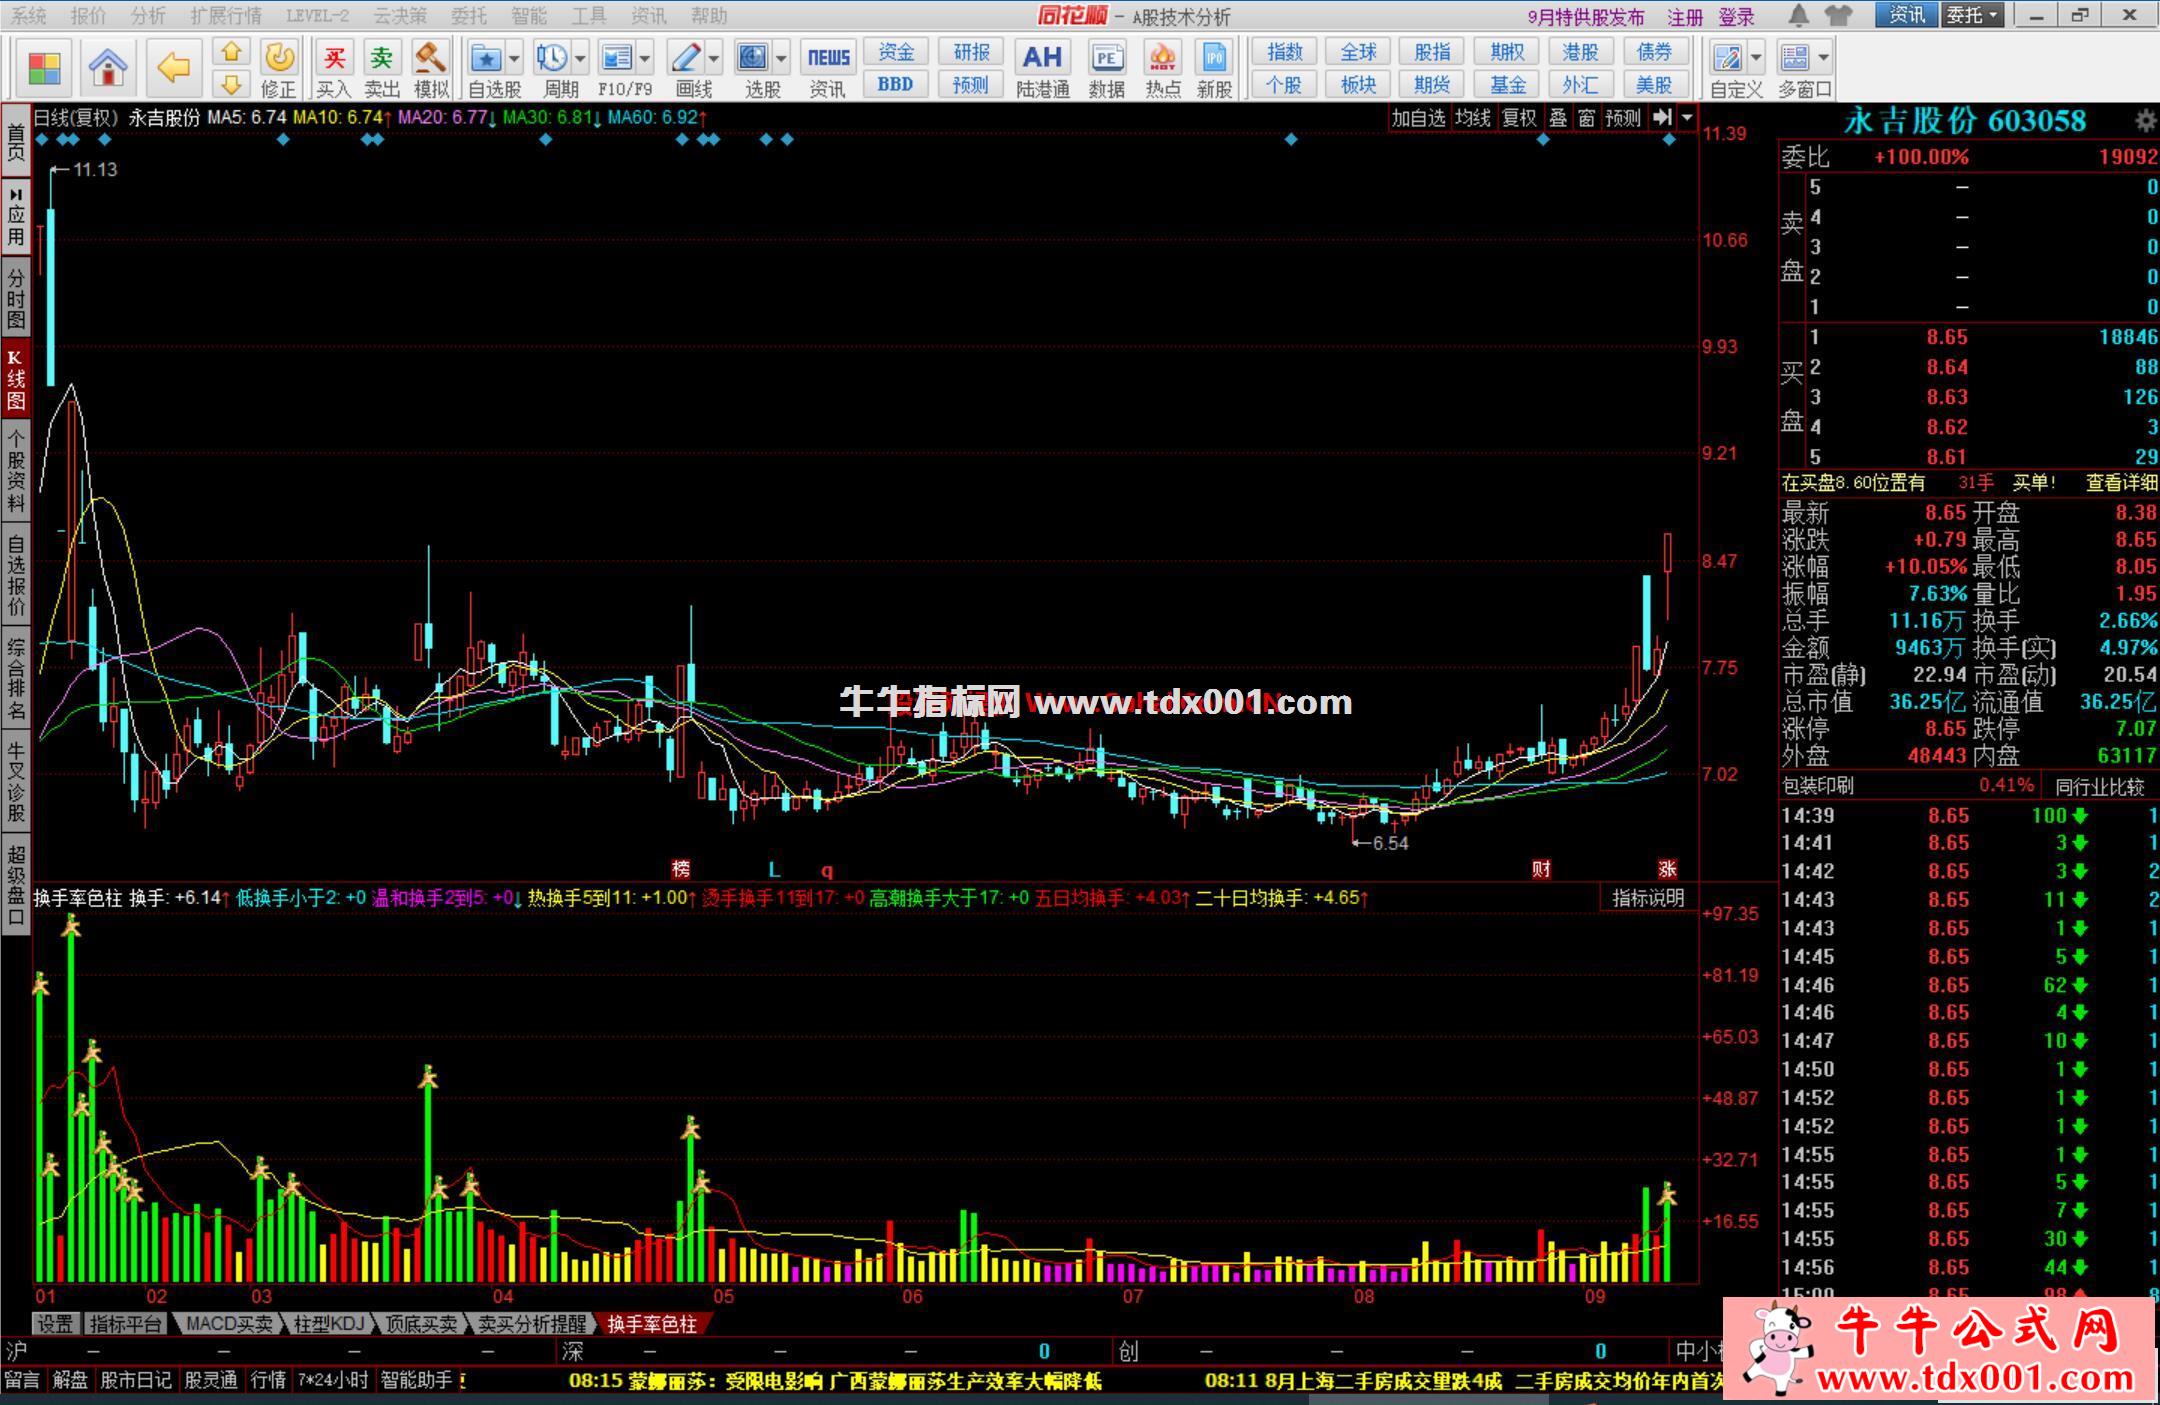Switch to the 柱型KDJ indicator tab
Screen dimensions: 2160x1405
click(328, 1323)
